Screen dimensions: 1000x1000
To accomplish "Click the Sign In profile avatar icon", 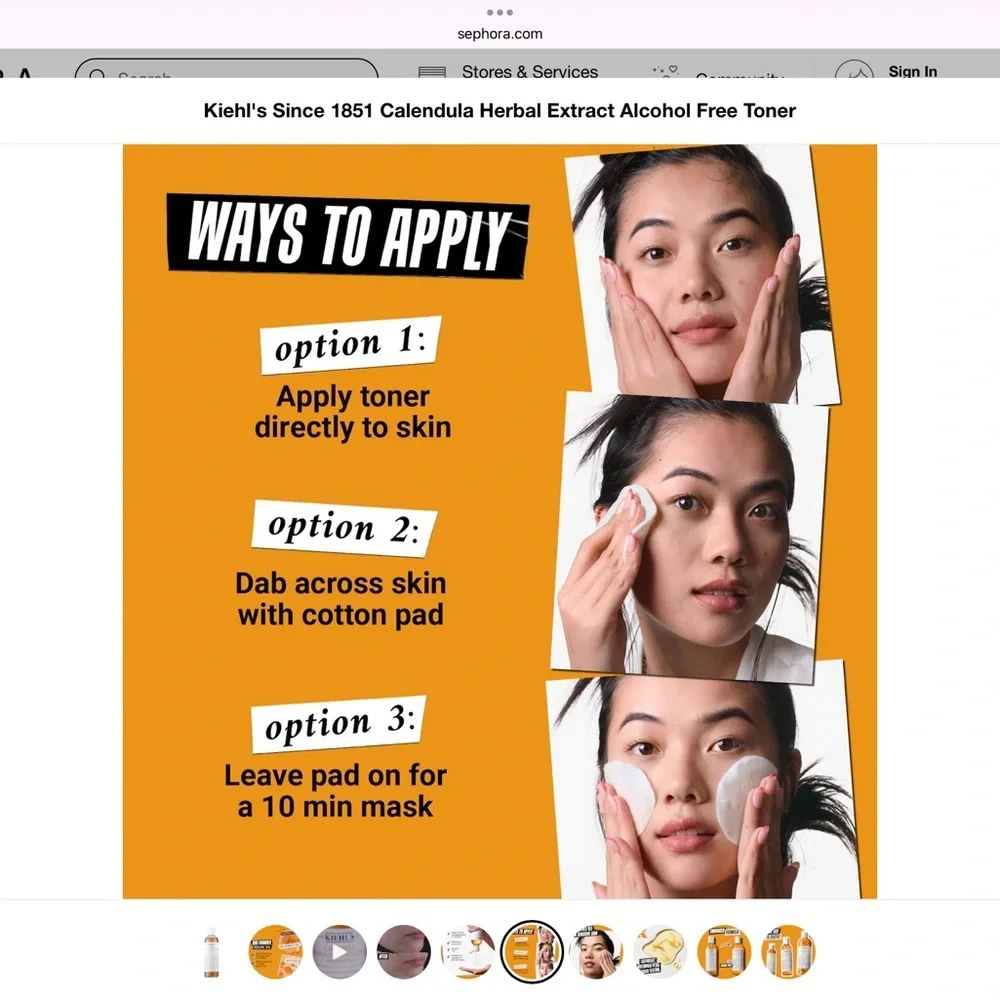I will (x=853, y=71).
